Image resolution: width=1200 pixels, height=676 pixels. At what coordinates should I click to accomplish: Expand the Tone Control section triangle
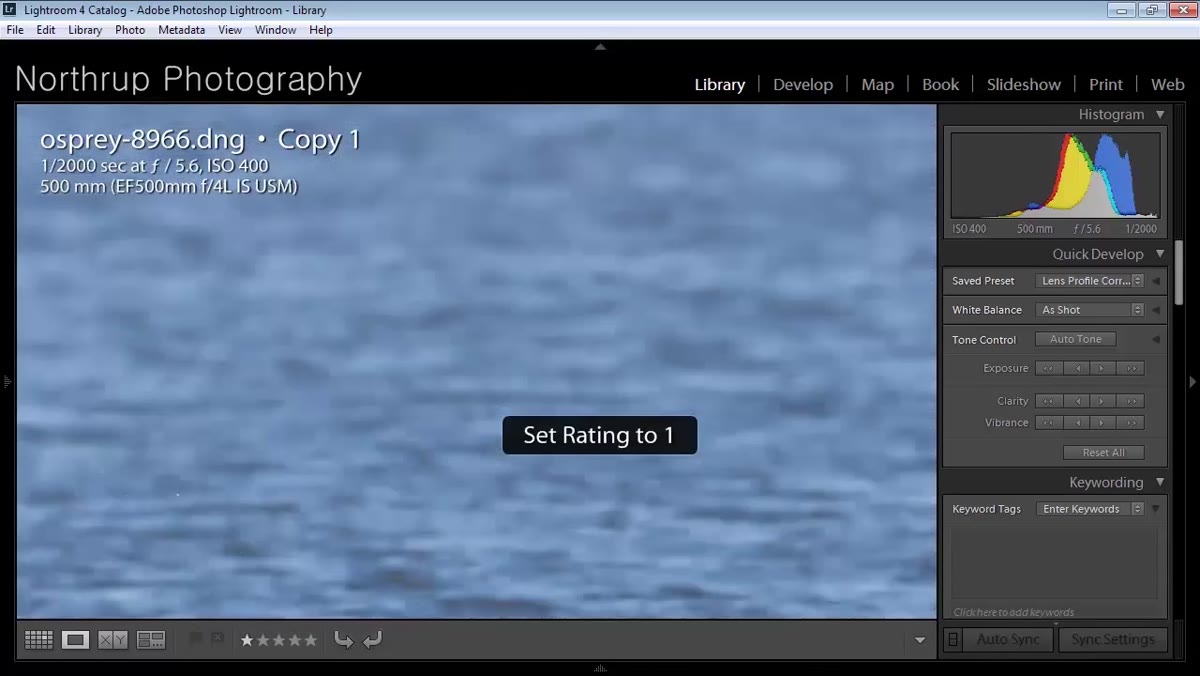pos(1156,340)
